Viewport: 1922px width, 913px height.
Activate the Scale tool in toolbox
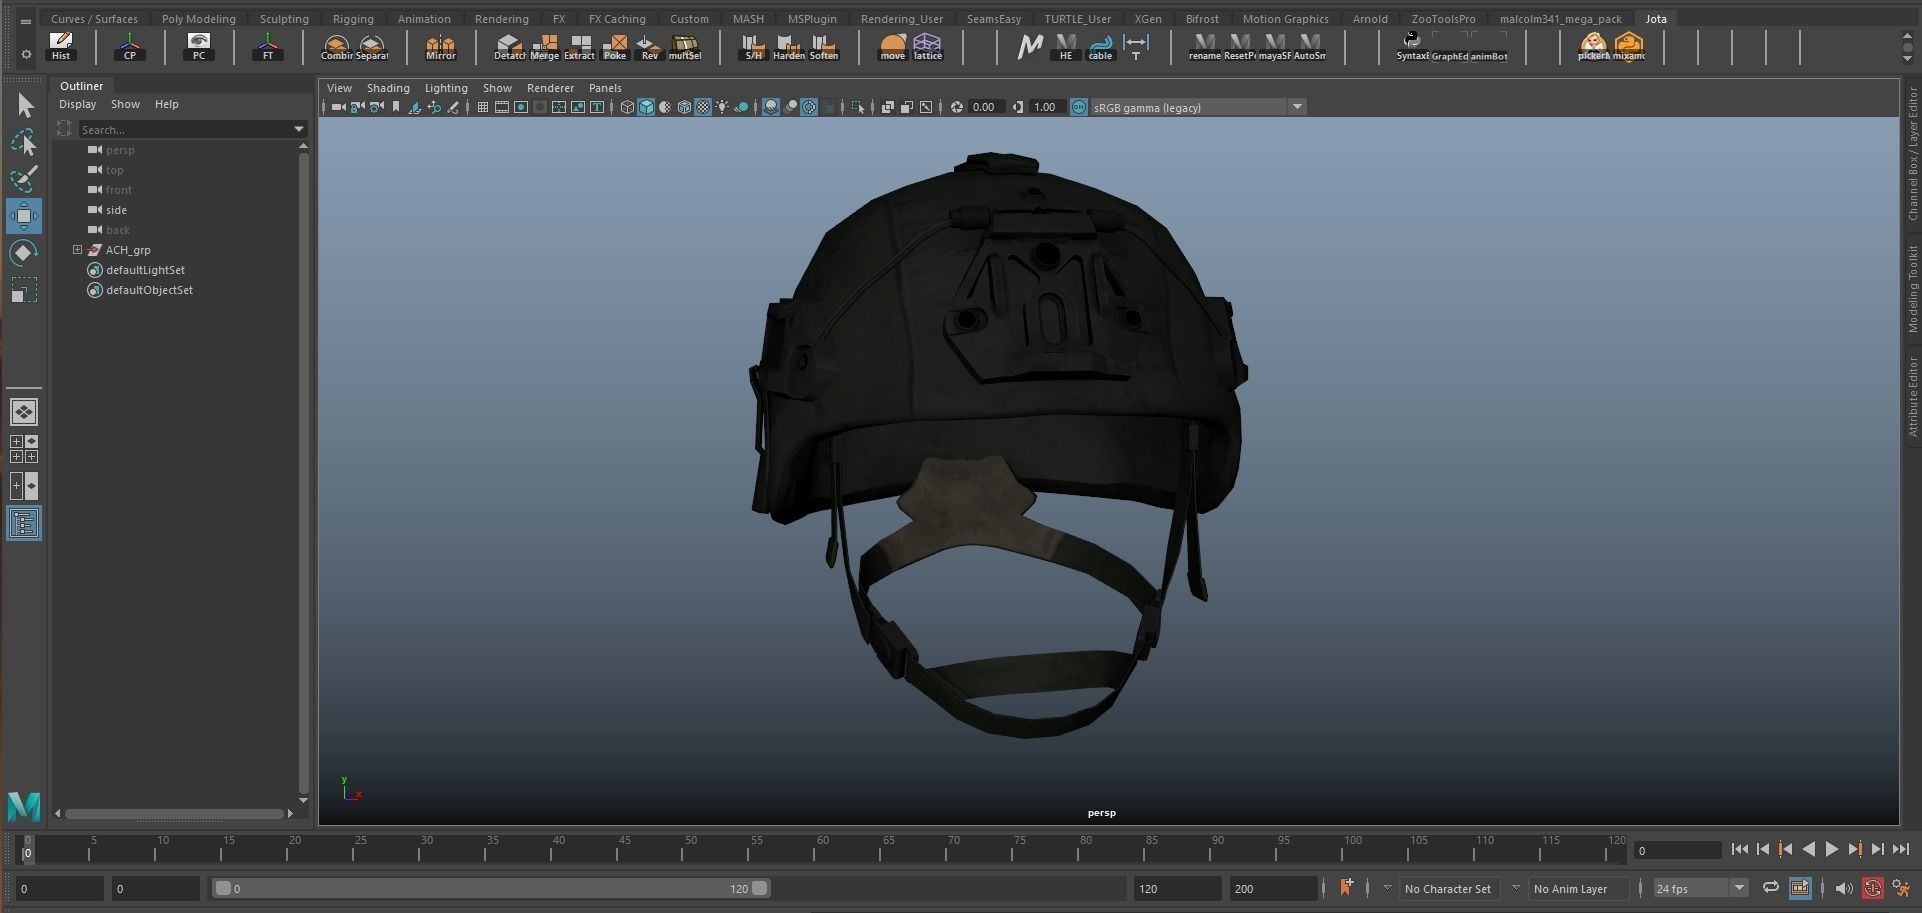(24, 290)
